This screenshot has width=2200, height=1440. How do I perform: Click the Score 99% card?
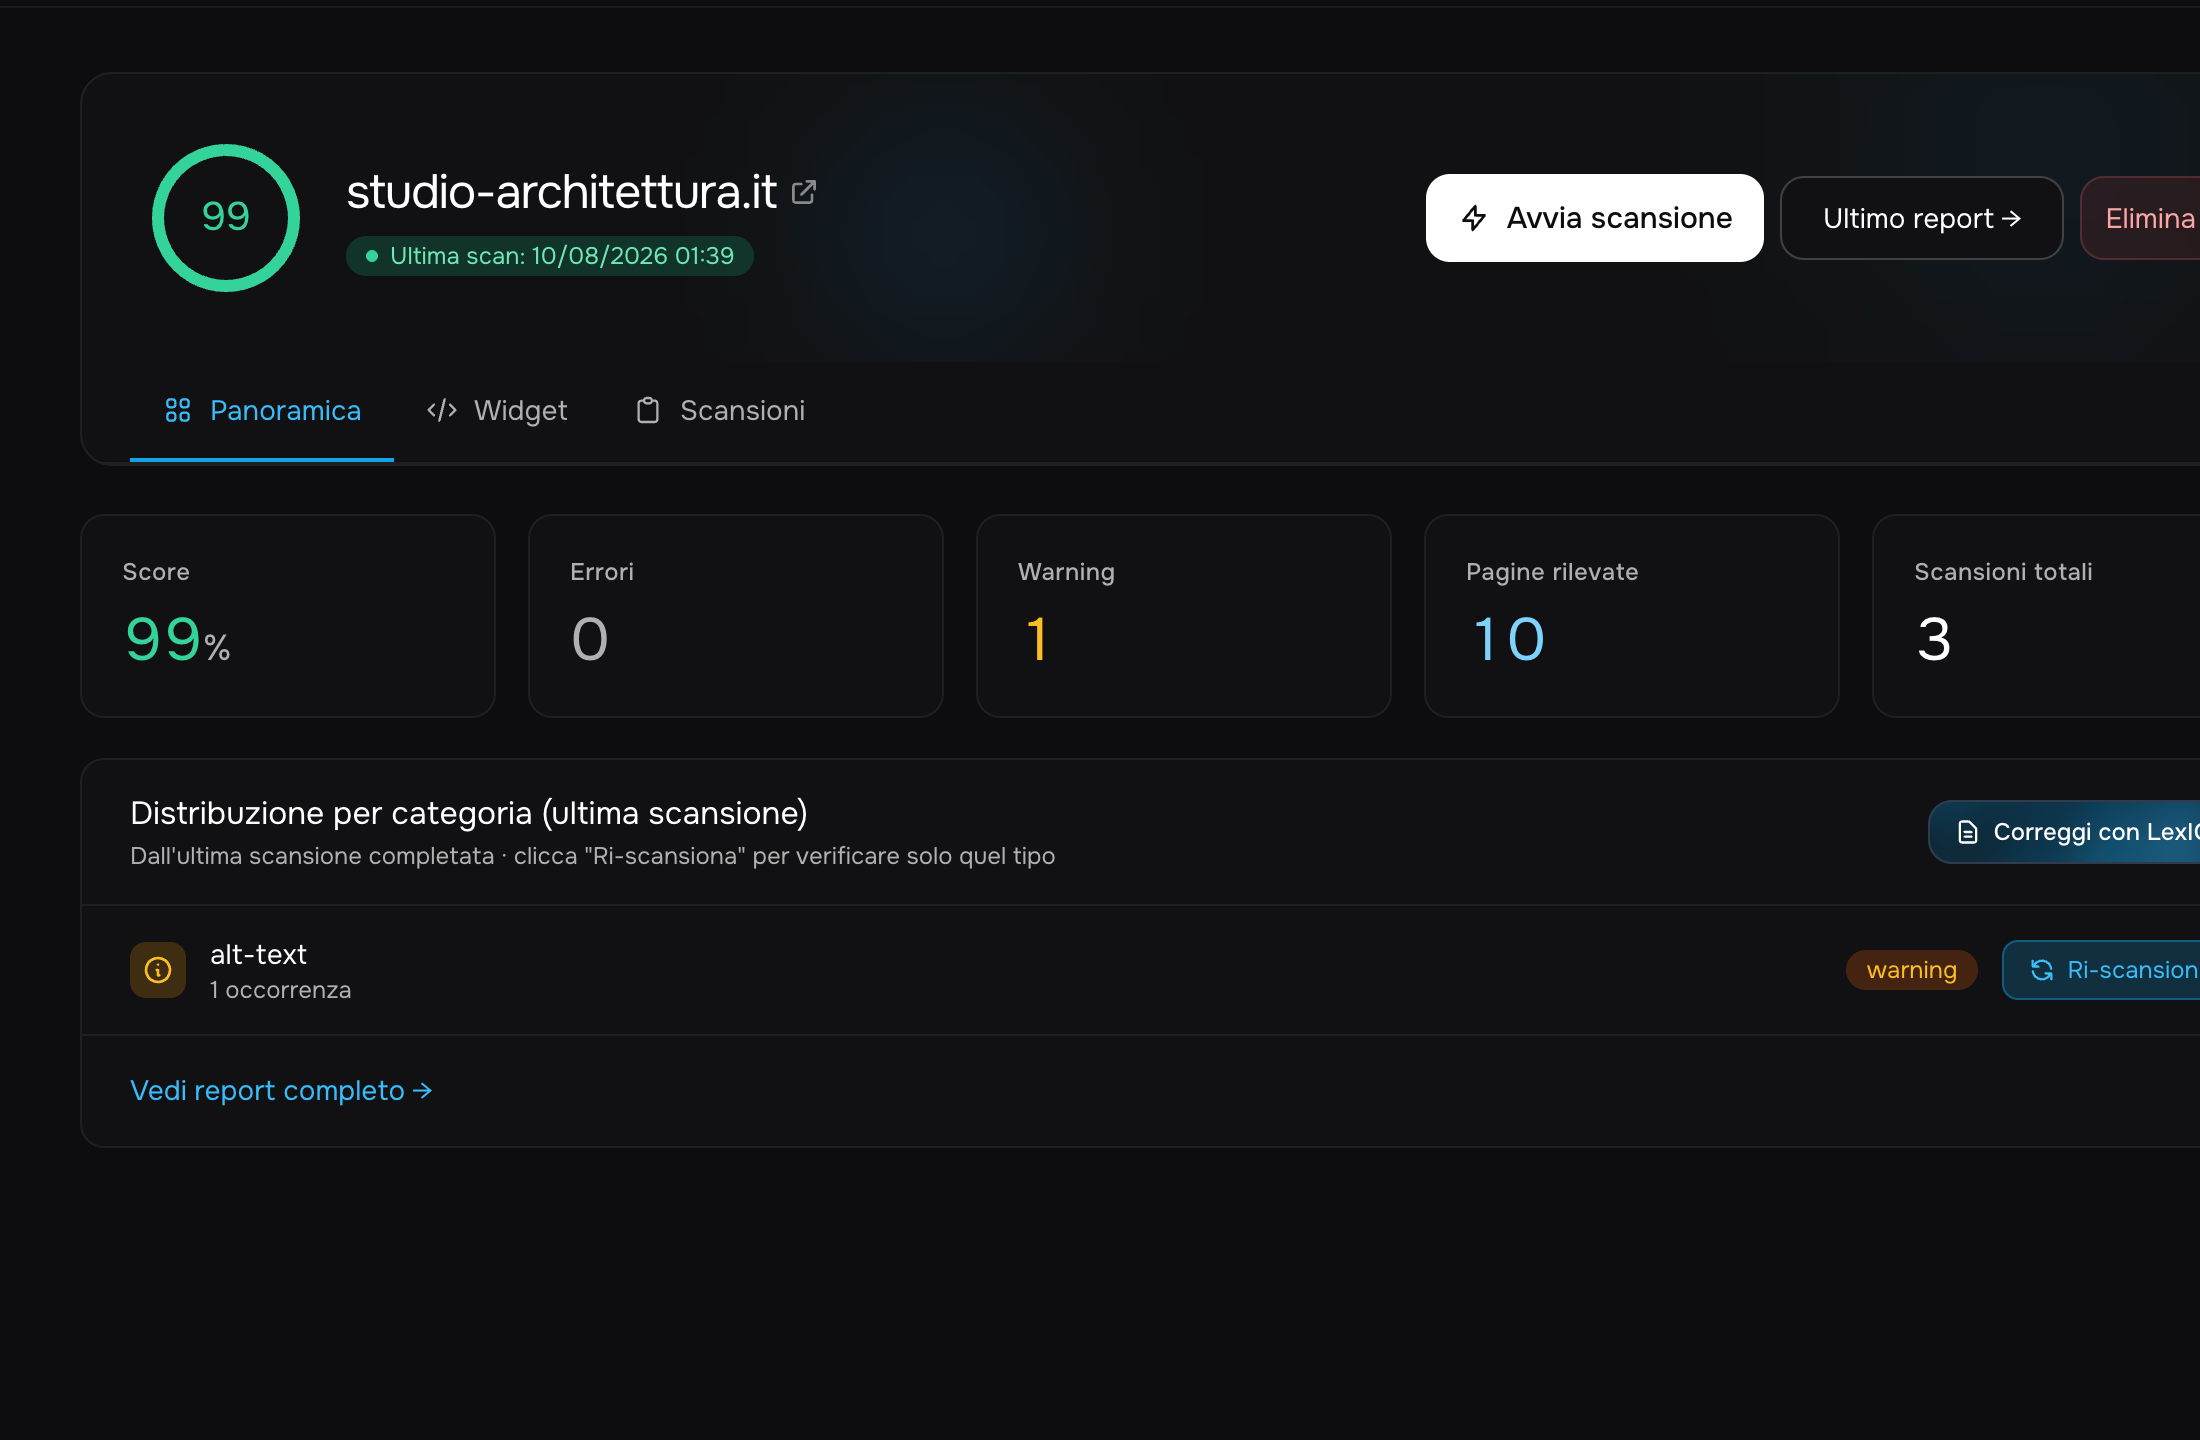coord(288,616)
